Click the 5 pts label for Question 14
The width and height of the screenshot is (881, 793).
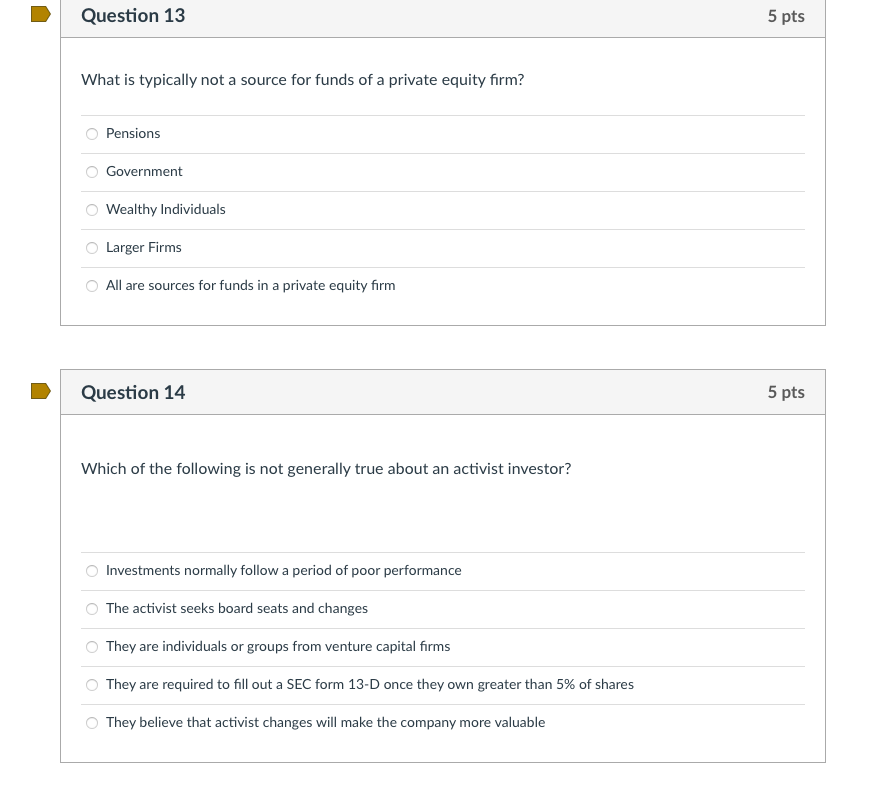[786, 392]
